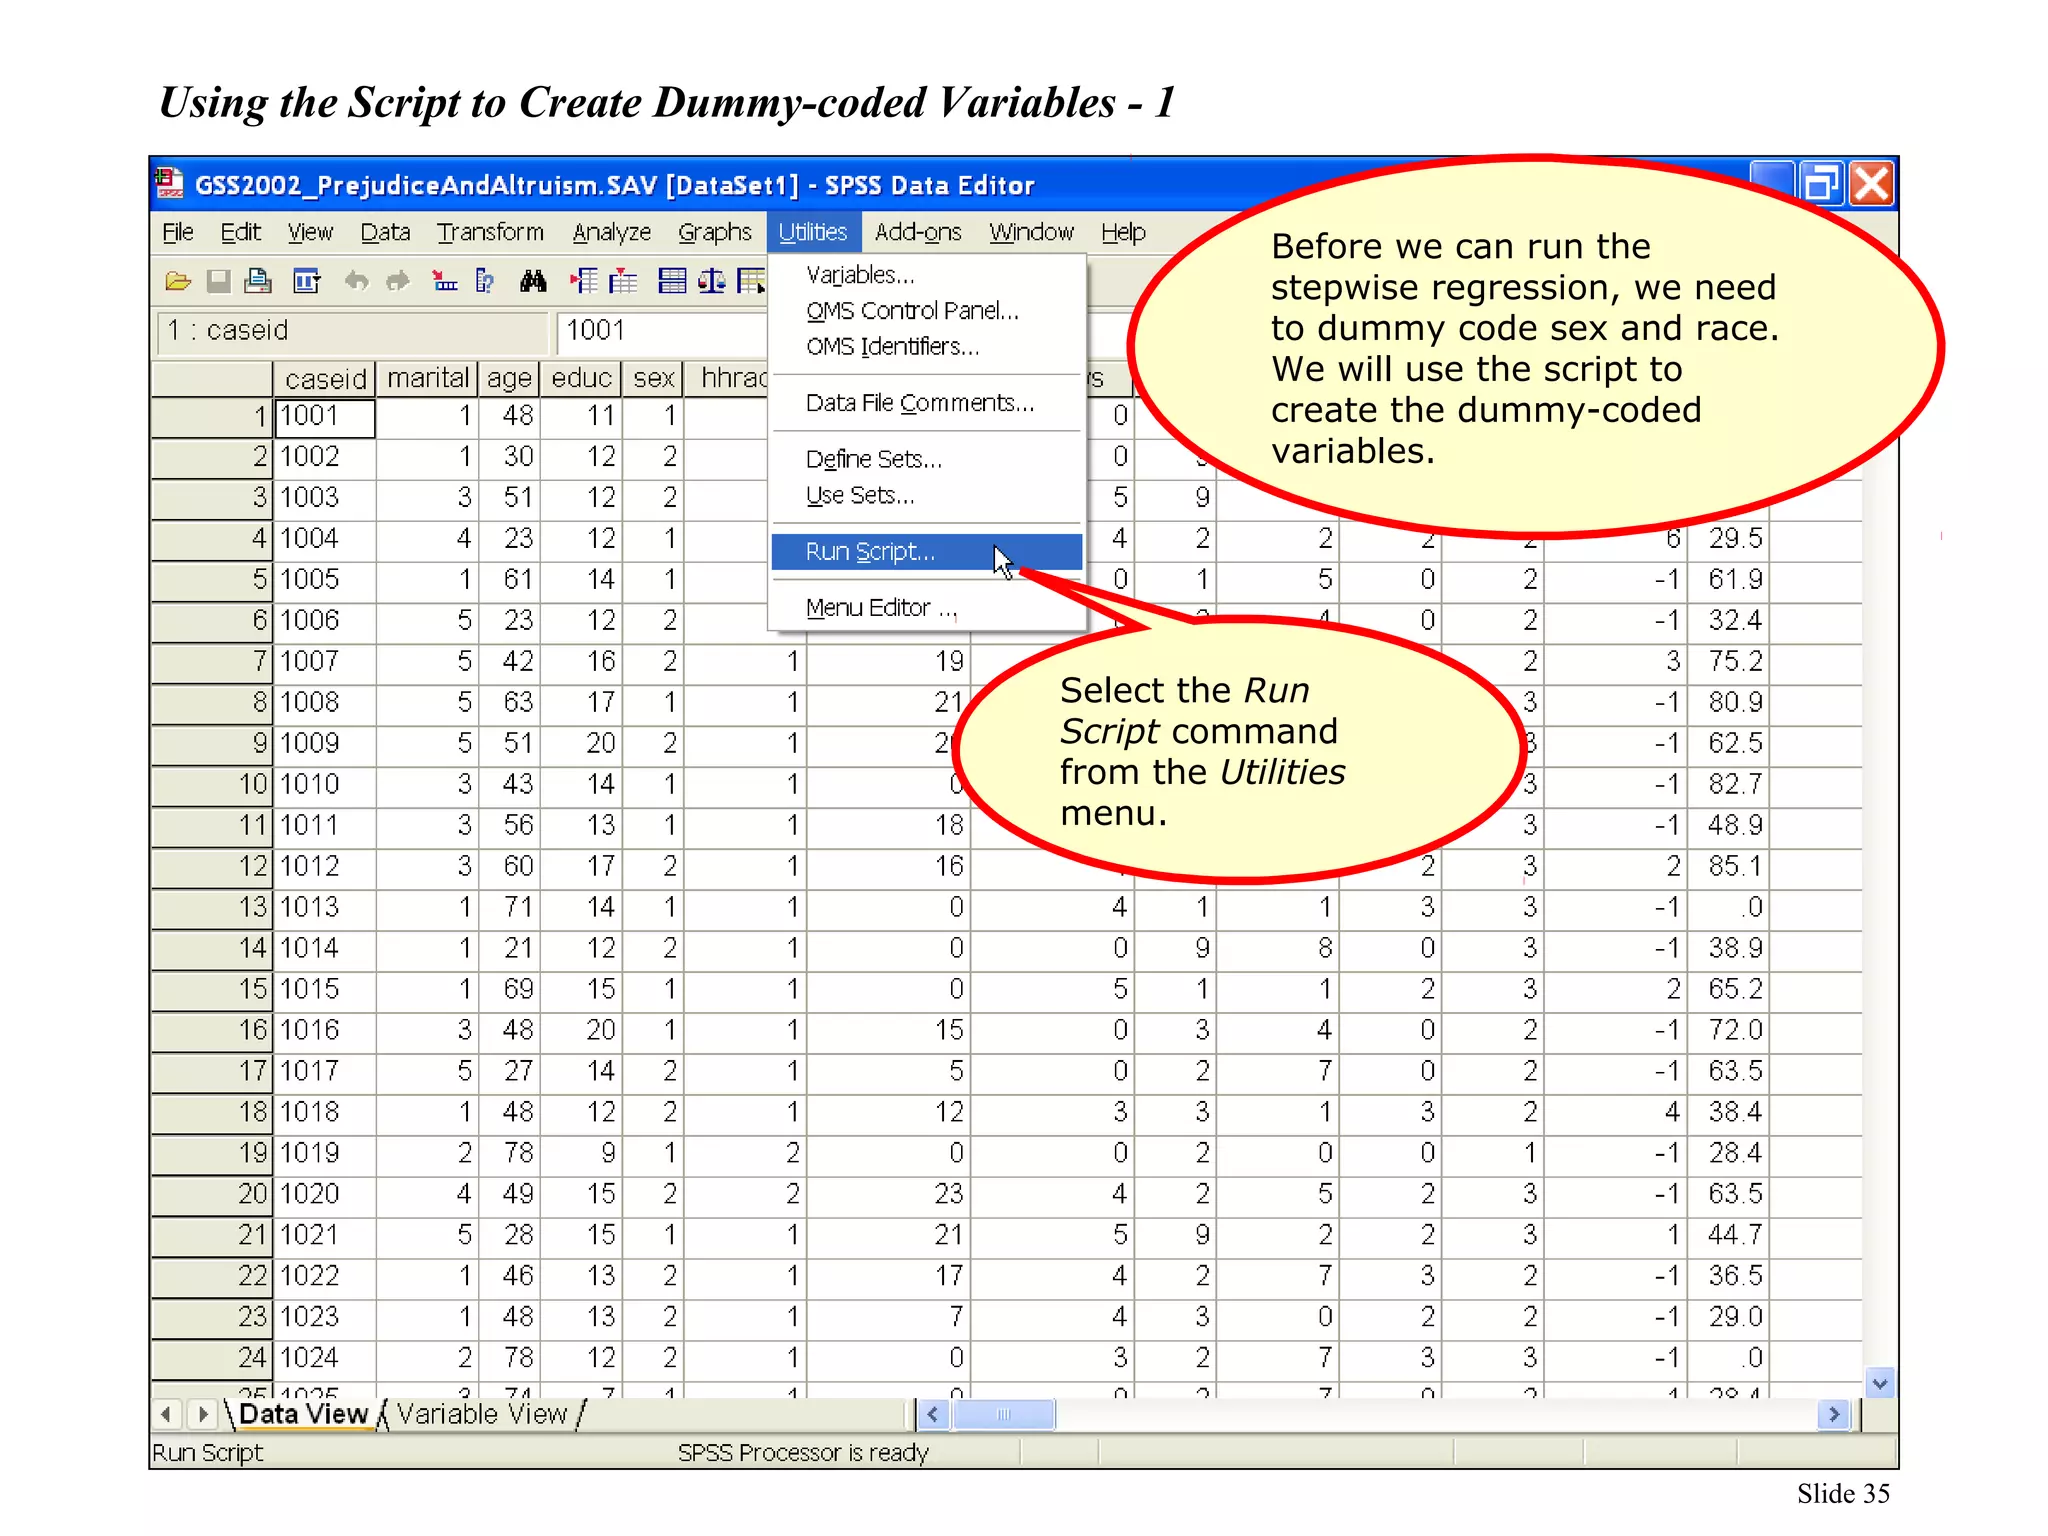Click the horizontal scrollbar left arrow
This screenshot has width=2048, height=1536.
[933, 1414]
